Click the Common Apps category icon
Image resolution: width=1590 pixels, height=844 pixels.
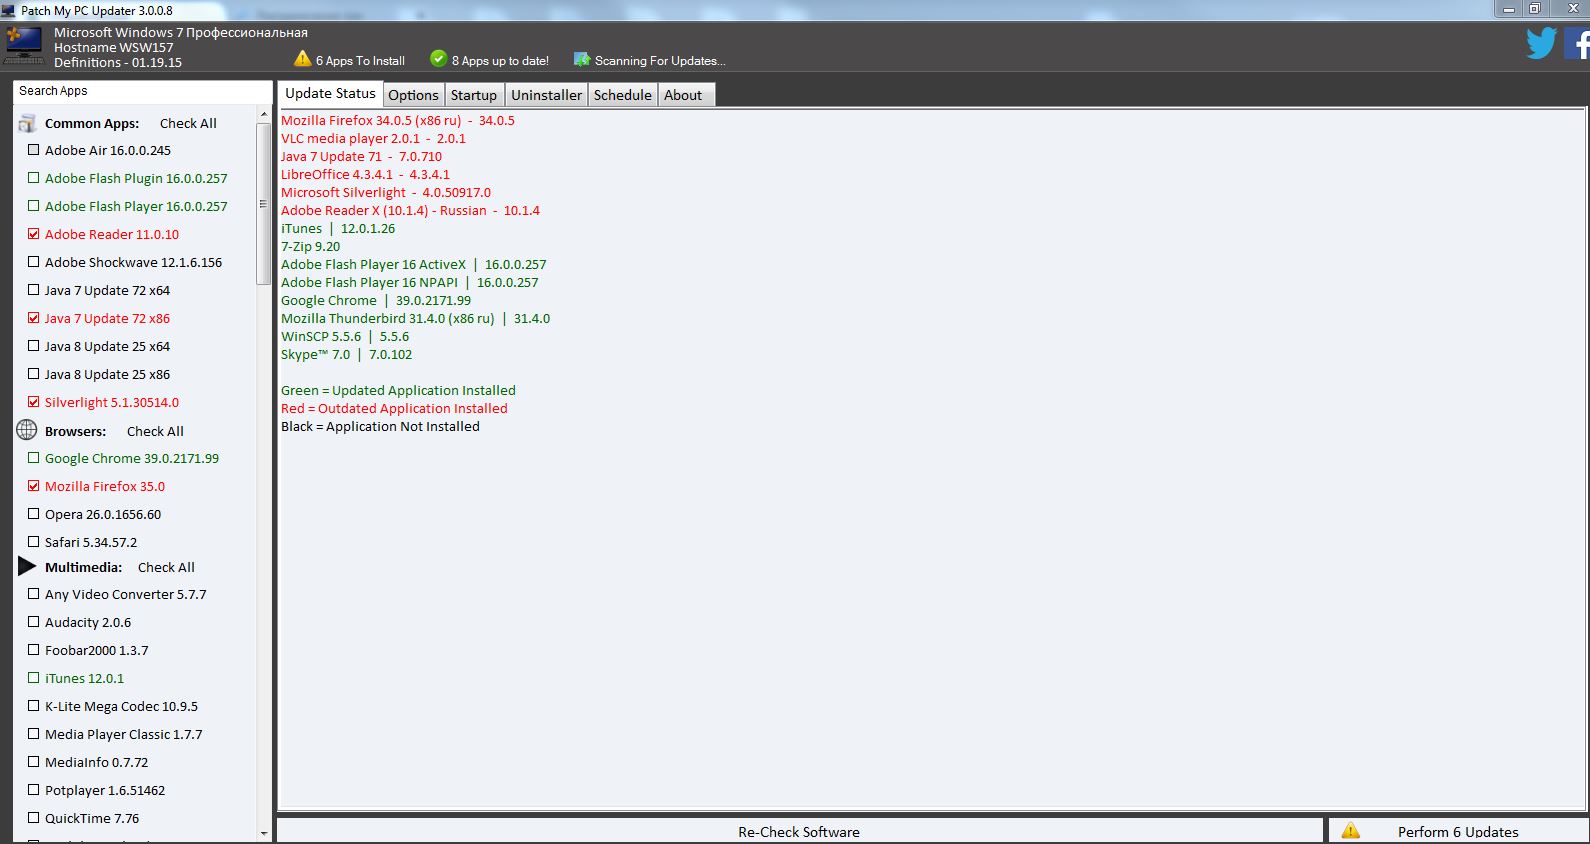tap(27, 124)
